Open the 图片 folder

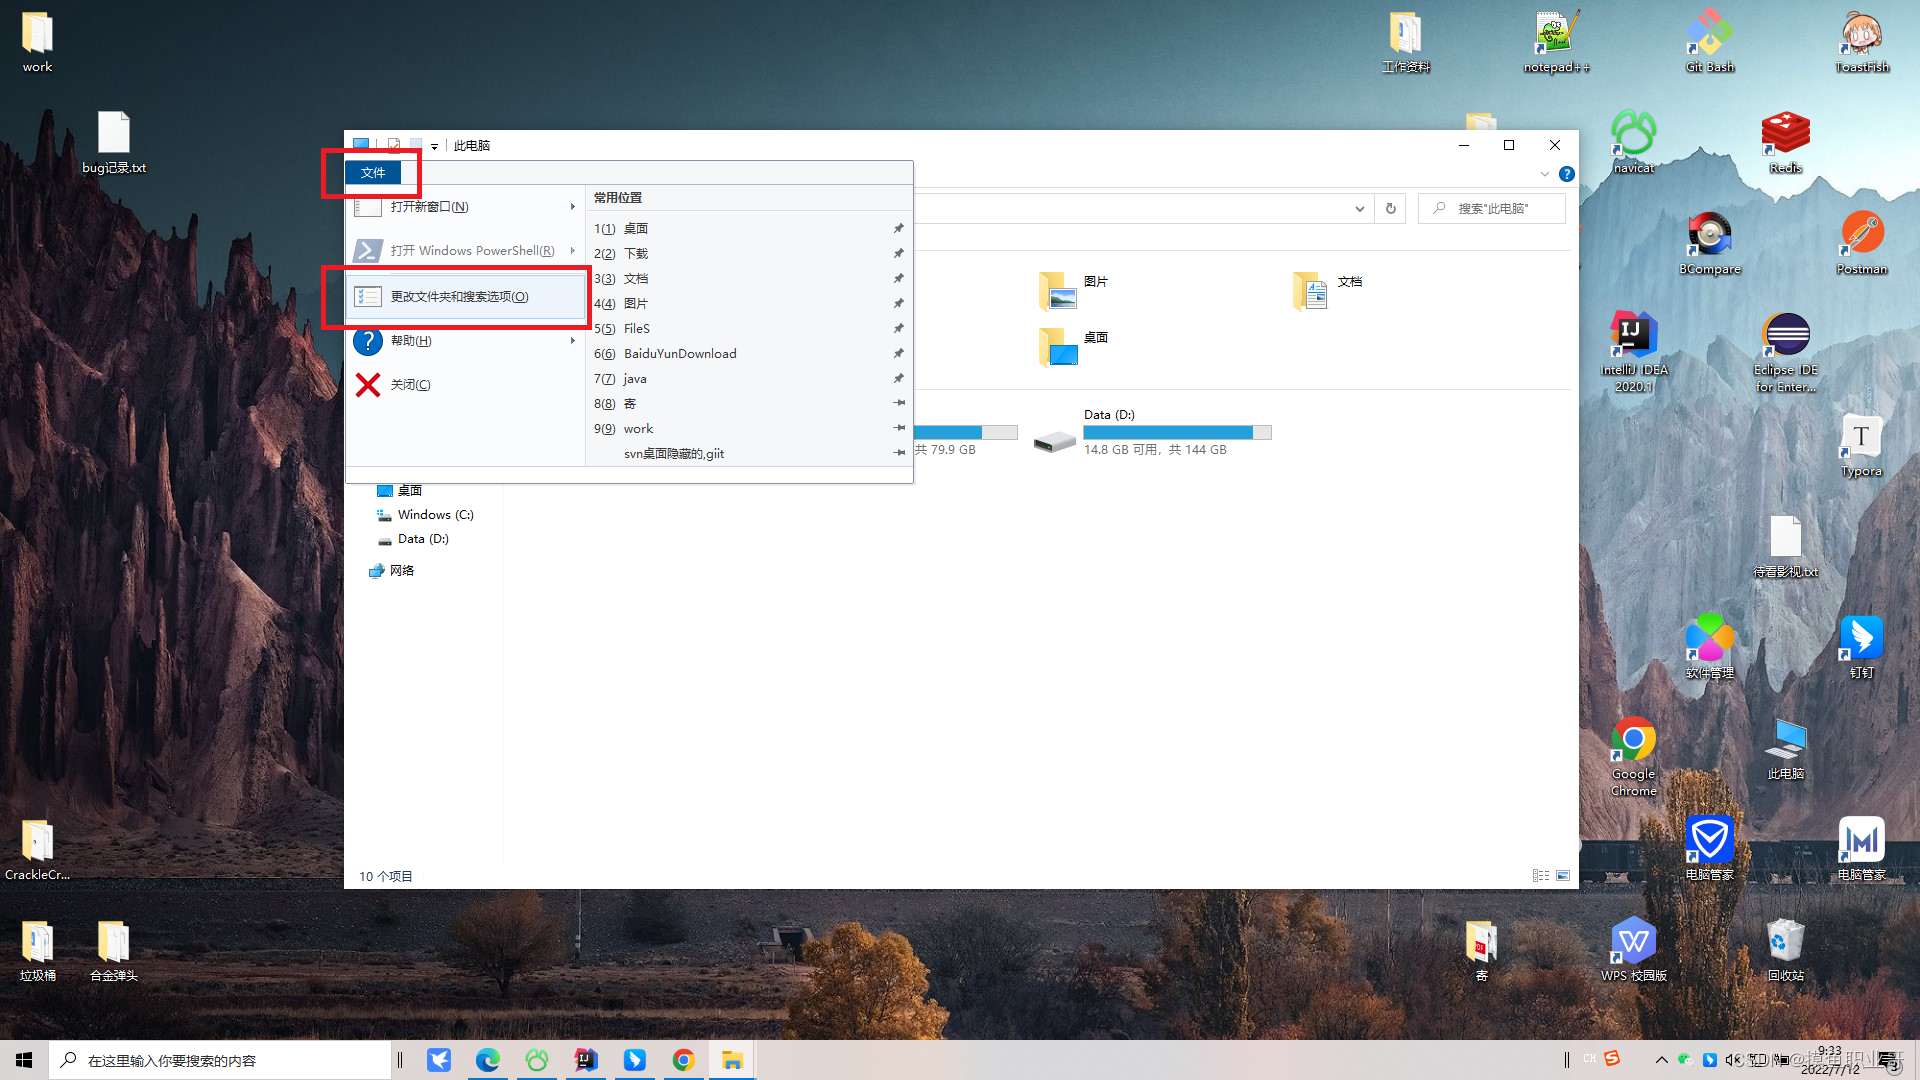(x=1058, y=291)
